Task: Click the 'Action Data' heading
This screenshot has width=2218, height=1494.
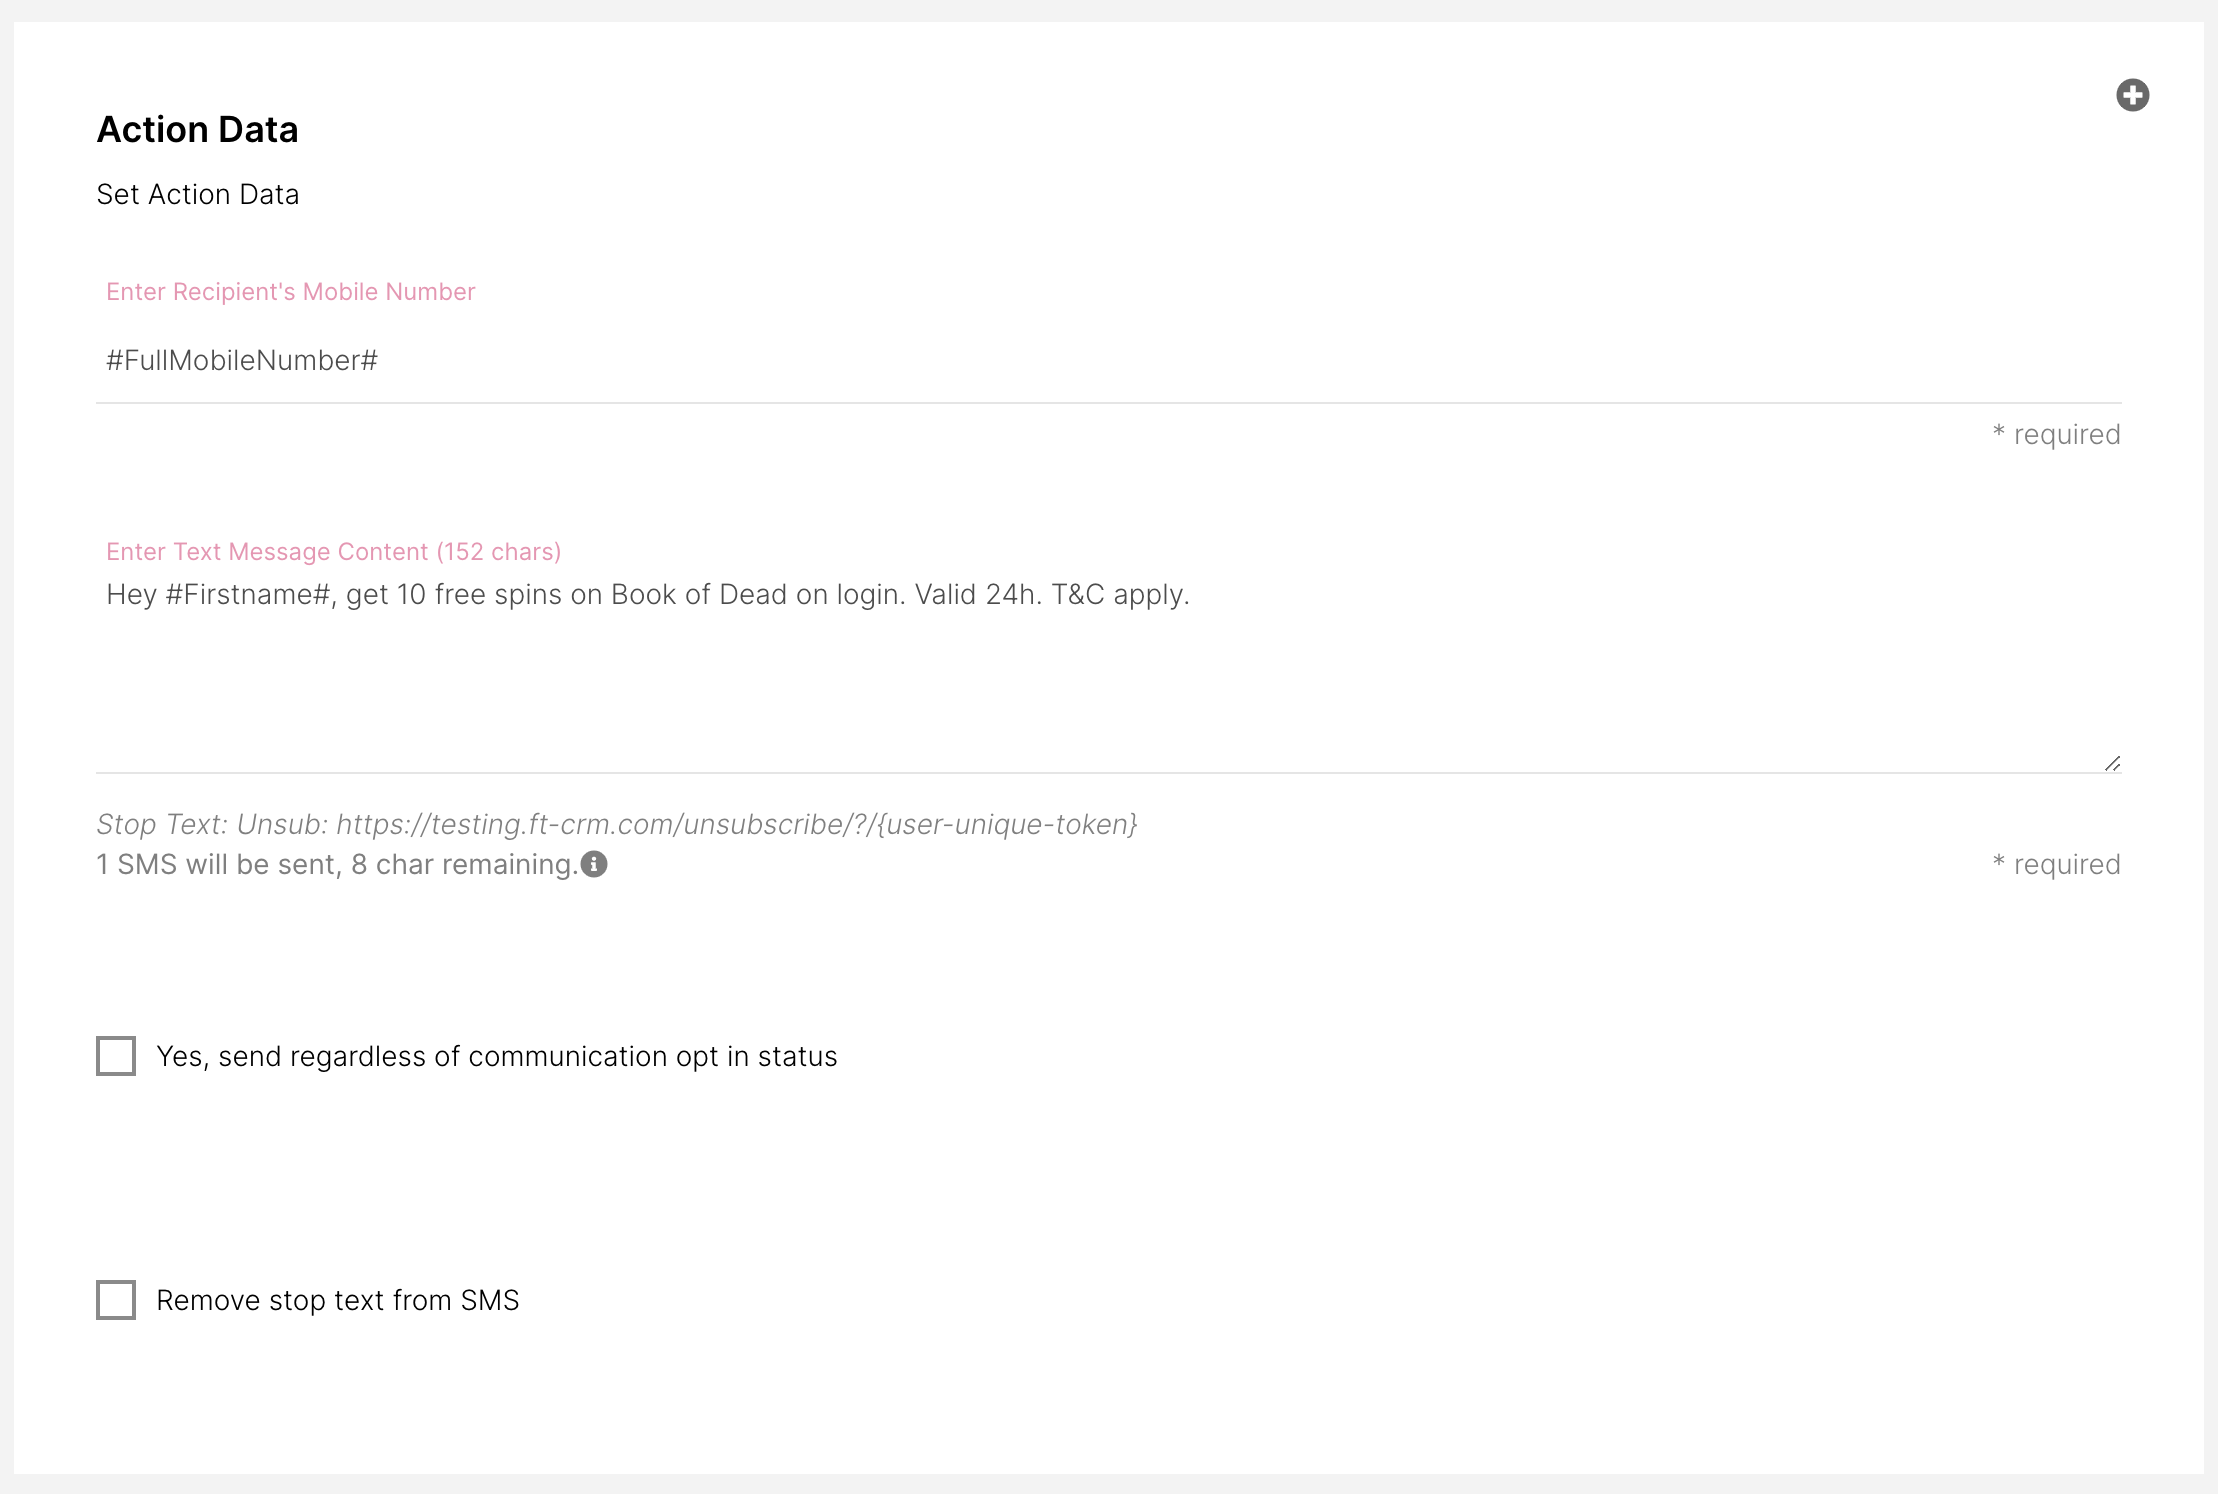Action: (x=197, y=130)
